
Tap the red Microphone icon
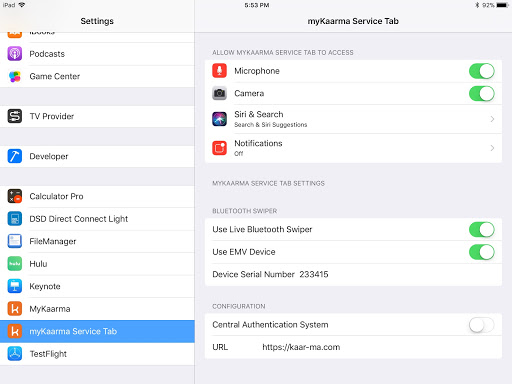coord(219,71)
